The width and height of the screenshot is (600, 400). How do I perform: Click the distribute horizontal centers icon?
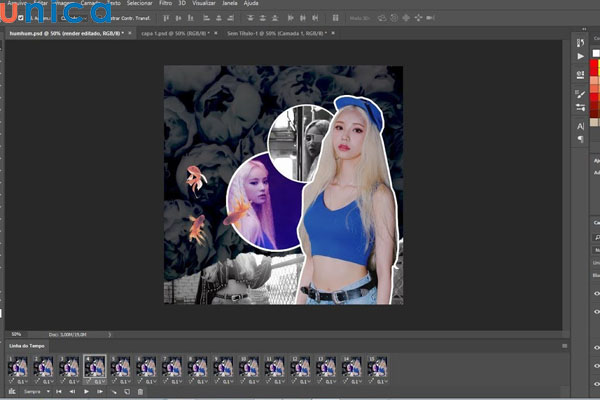point(303,18)
